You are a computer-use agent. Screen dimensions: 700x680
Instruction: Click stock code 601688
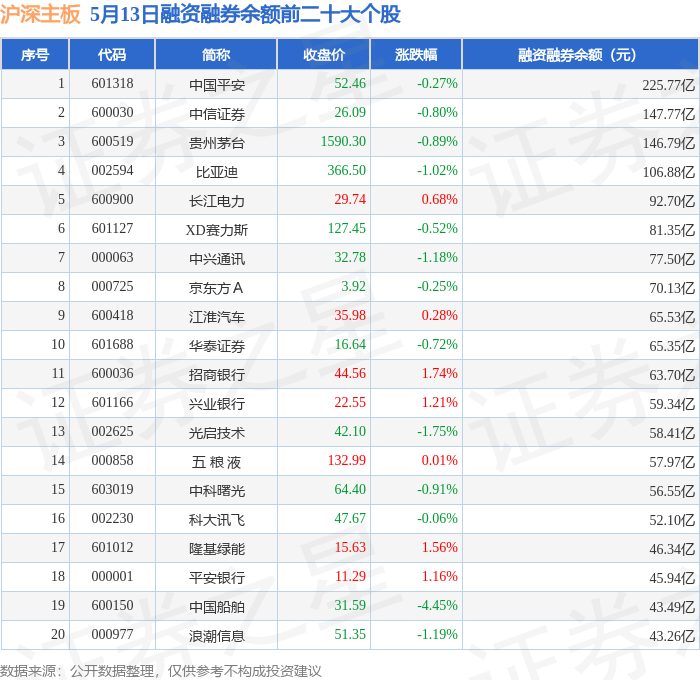[112, 345]
